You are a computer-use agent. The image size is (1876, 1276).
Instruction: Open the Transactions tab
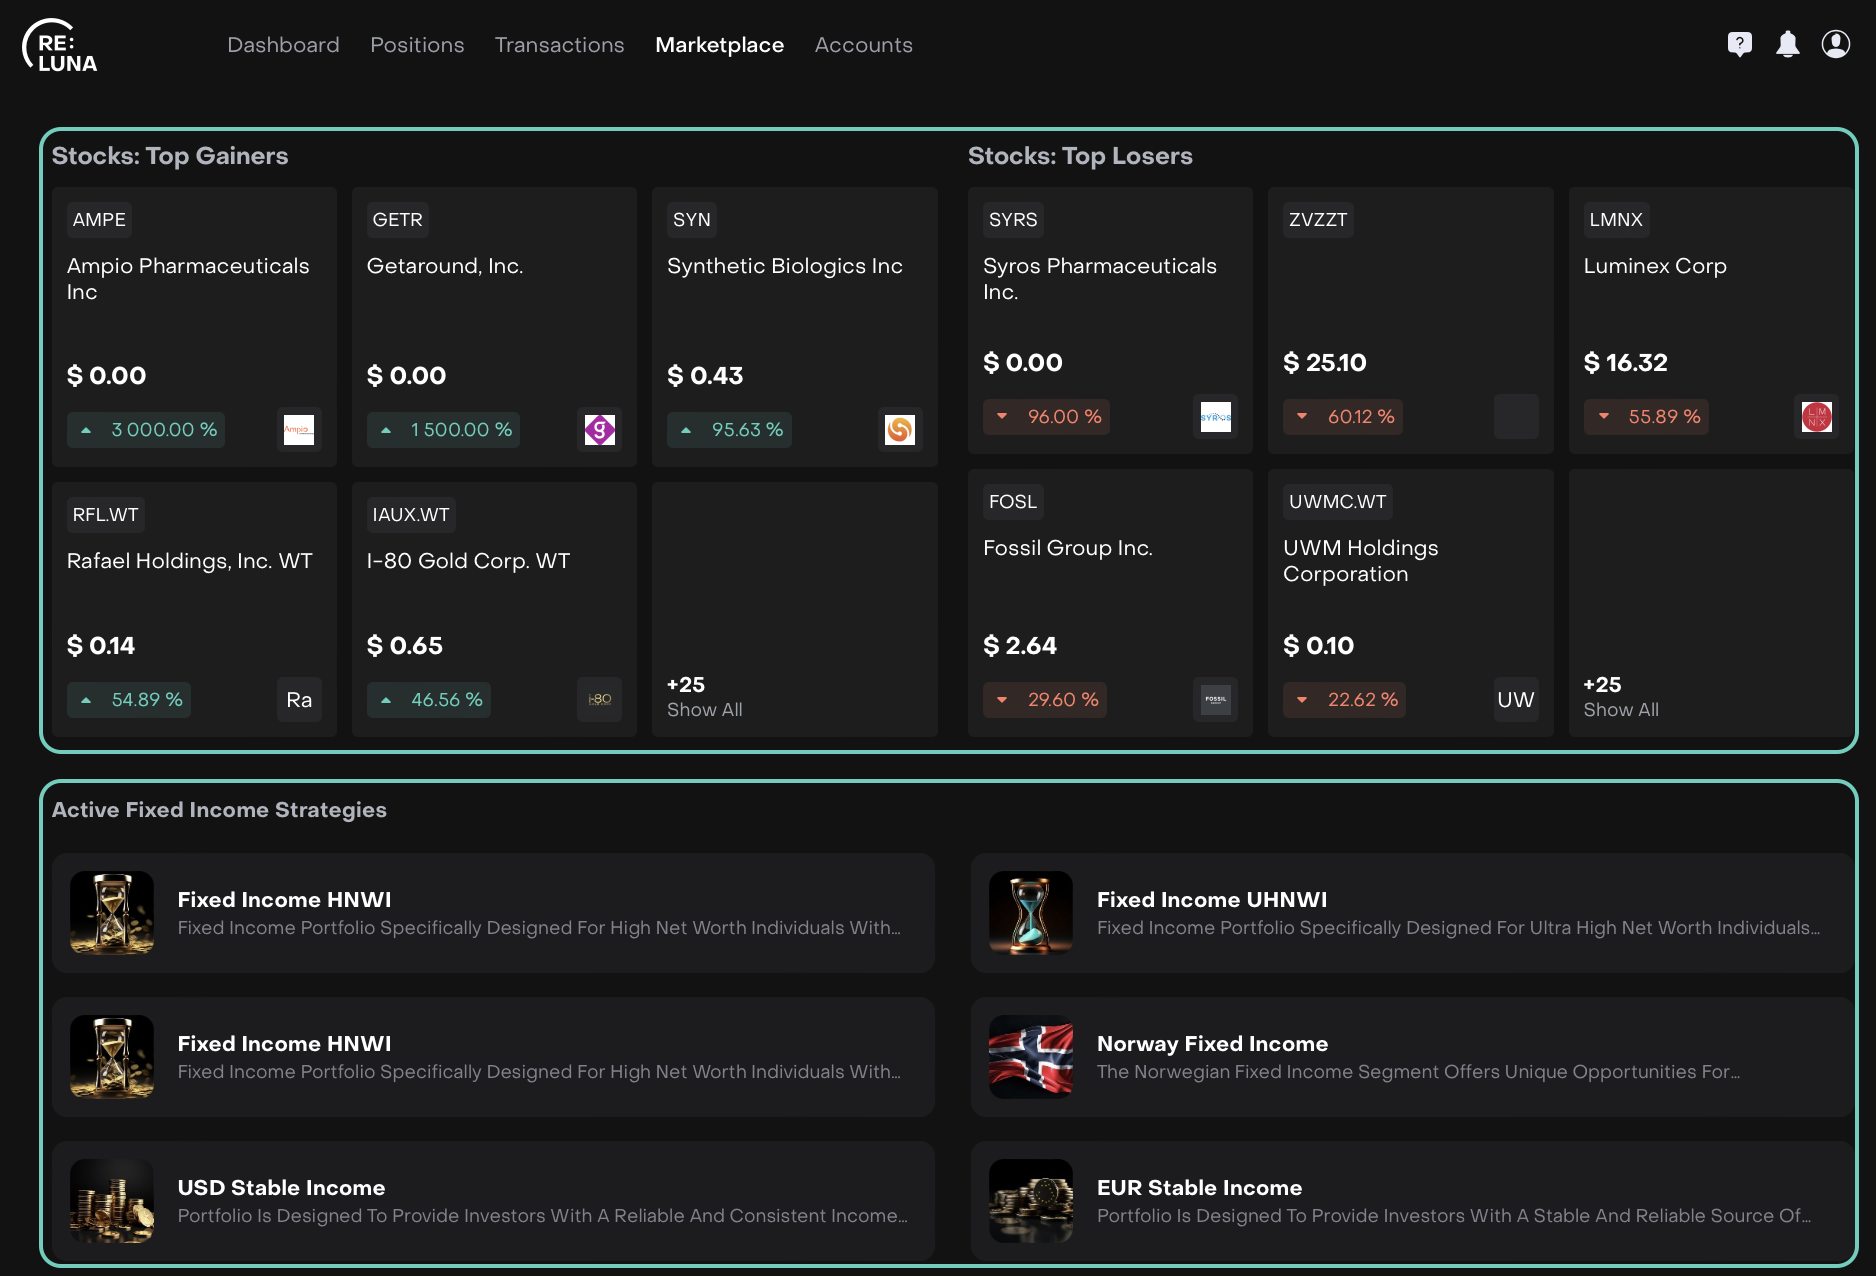[x=559, y=45]
